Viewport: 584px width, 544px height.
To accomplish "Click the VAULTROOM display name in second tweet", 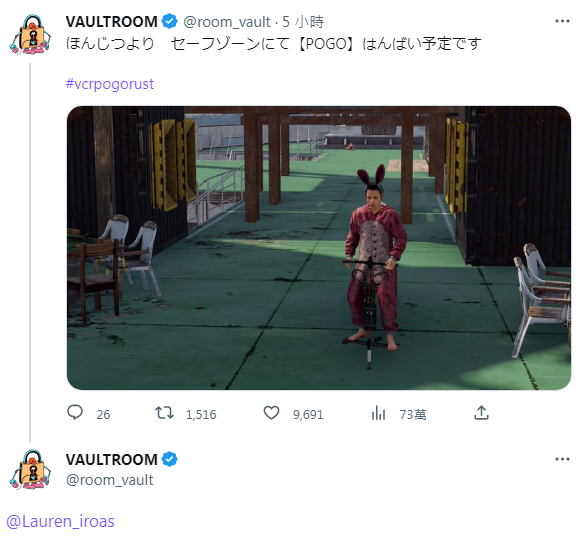I will point(112,459).
